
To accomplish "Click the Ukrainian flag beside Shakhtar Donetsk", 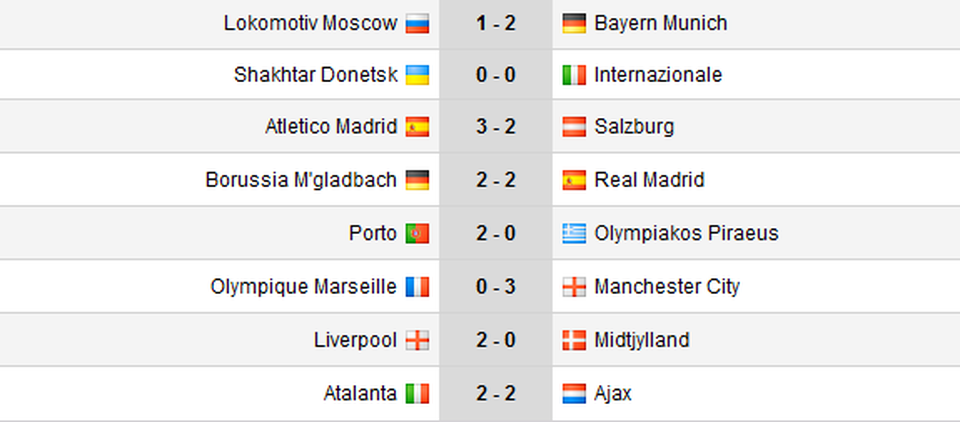I will pyautogui.click(x=417, y=75).
